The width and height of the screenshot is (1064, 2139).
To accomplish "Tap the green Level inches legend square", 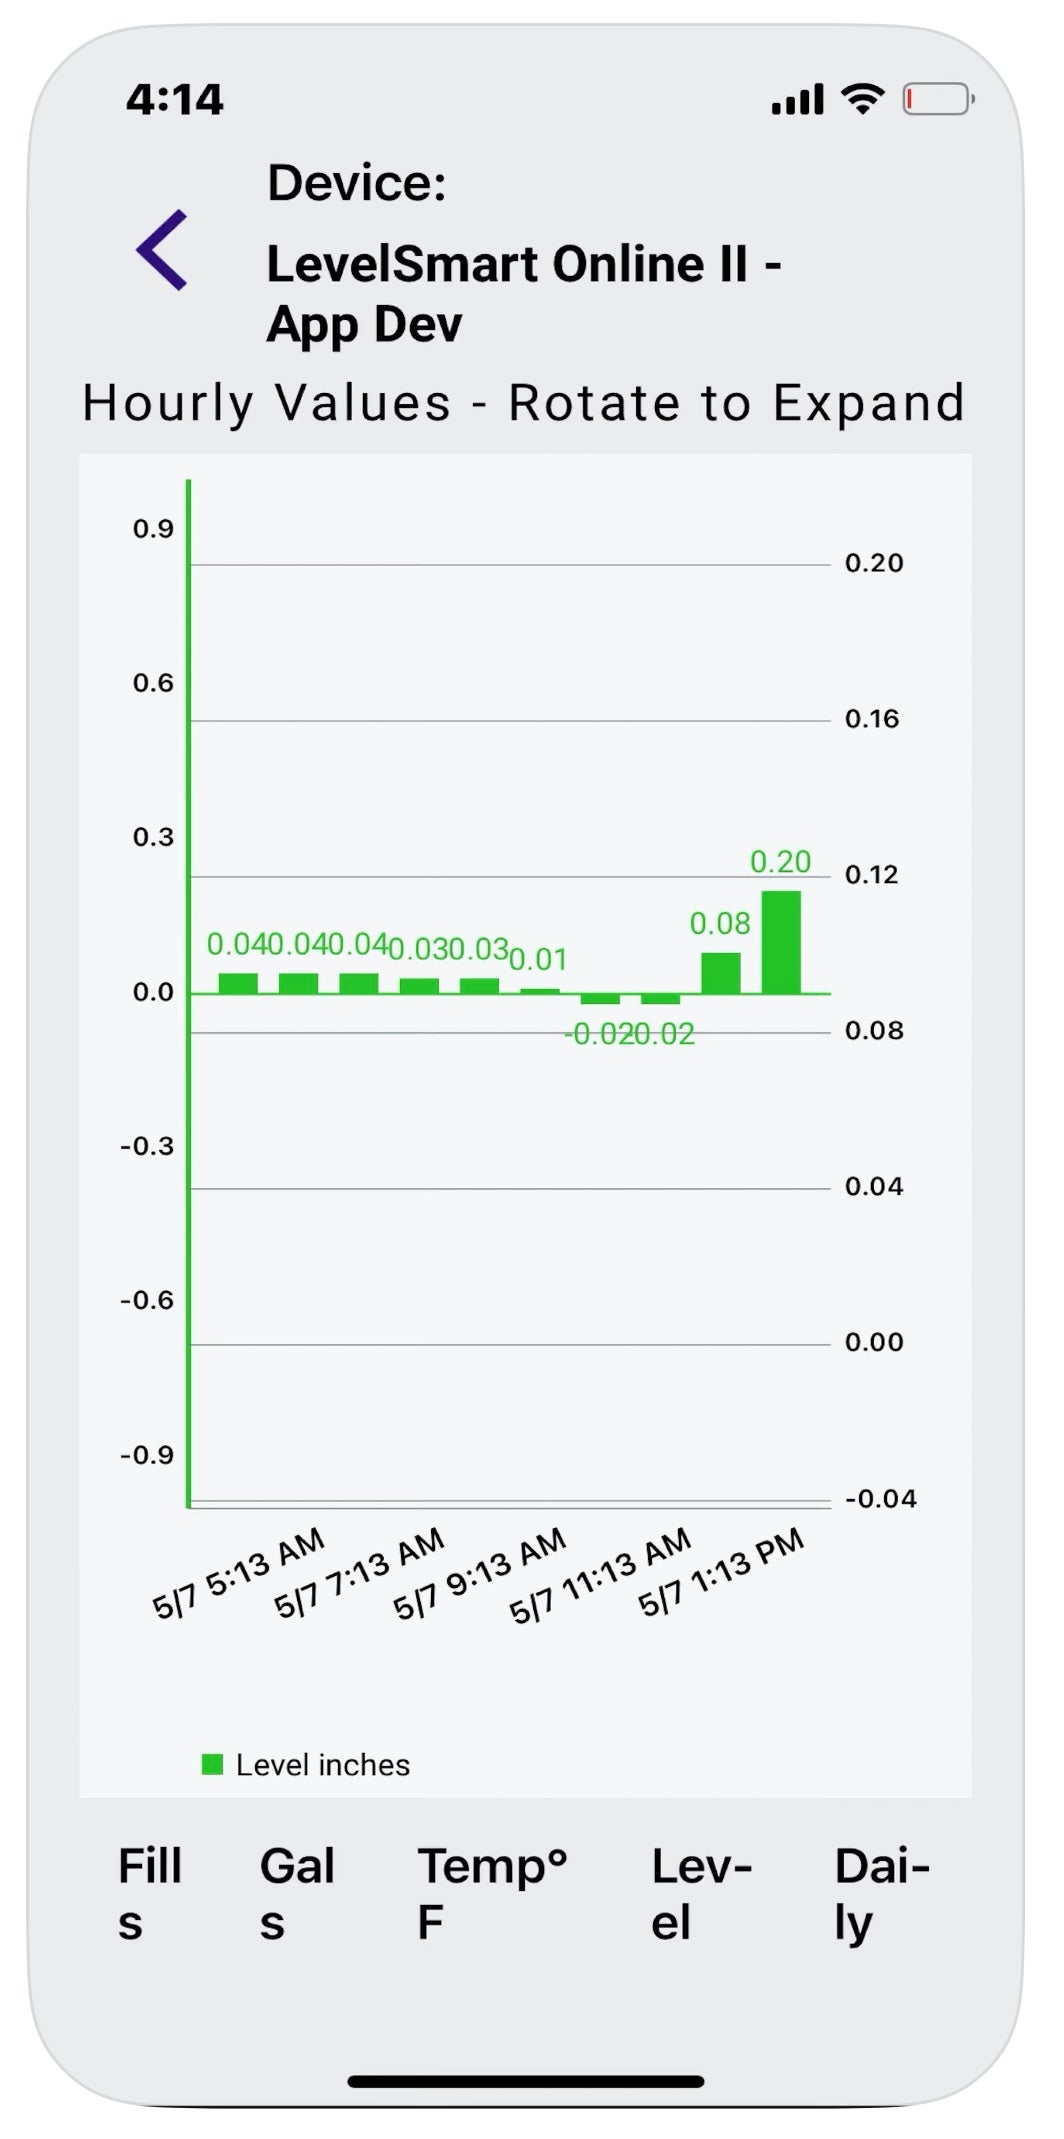I will (212, 1764).
